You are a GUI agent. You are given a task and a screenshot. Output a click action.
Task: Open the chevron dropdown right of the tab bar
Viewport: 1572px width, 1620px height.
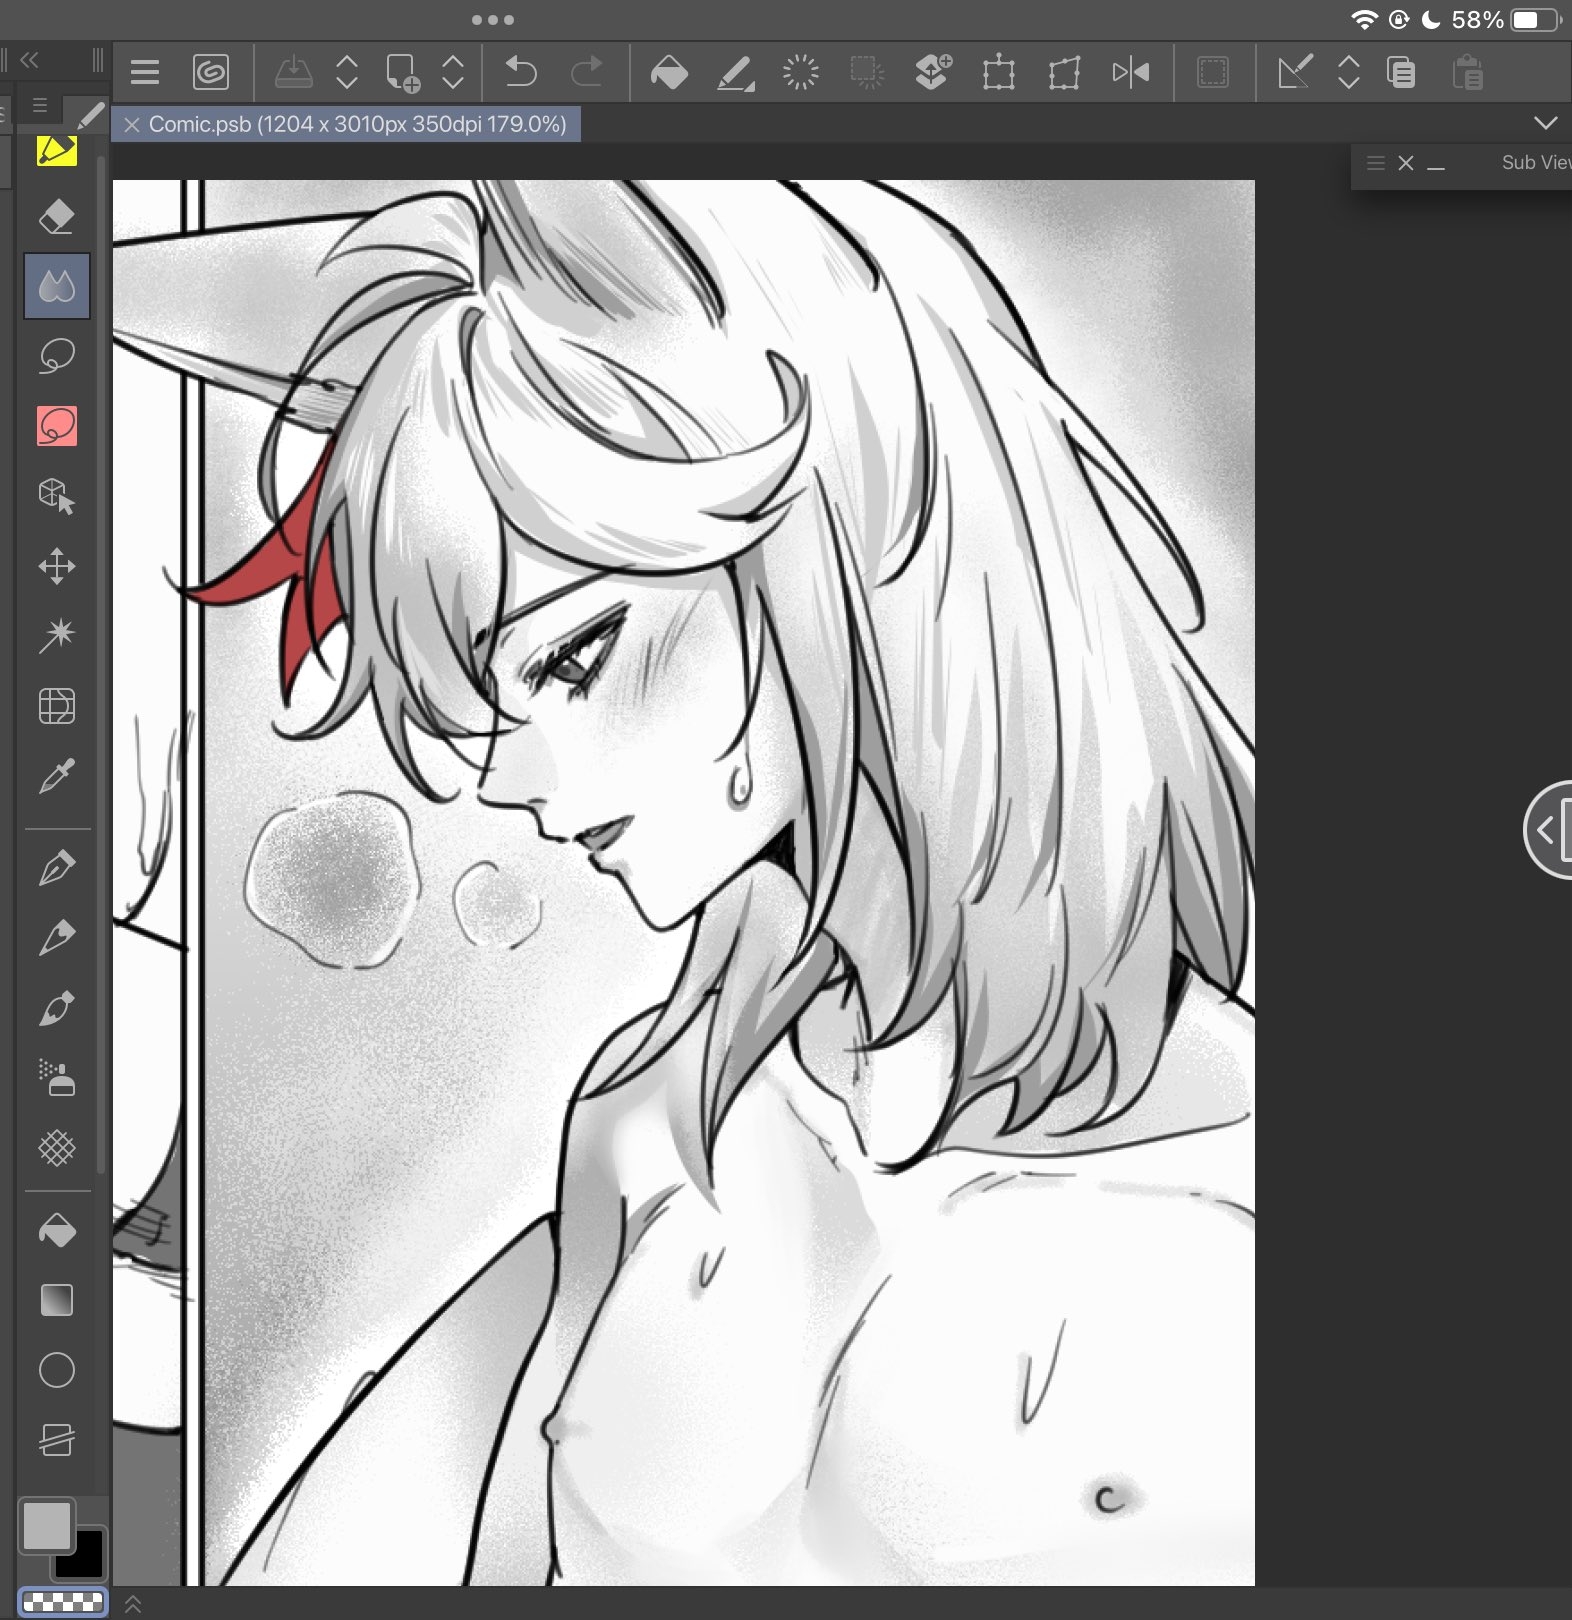(x=1545, y=123)
